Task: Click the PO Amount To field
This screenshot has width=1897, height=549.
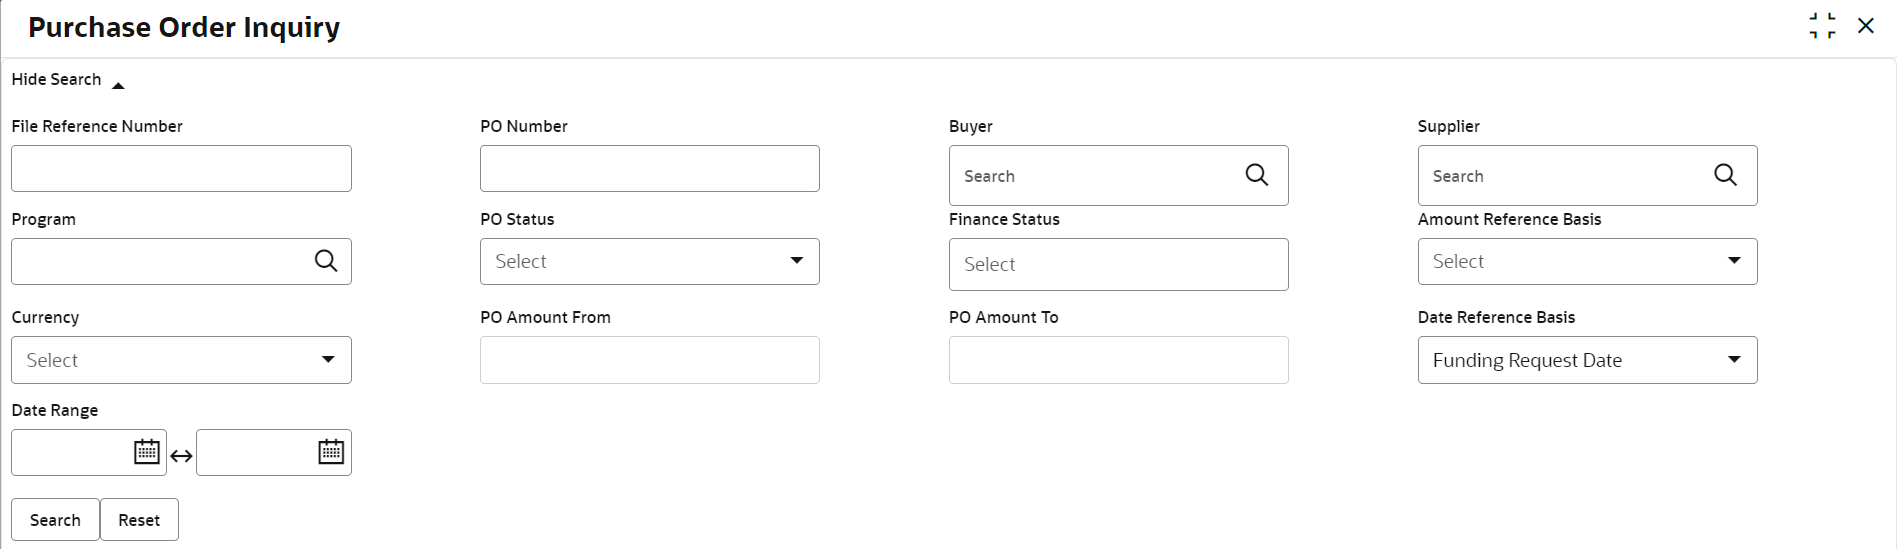Action: click(1118, 360)
